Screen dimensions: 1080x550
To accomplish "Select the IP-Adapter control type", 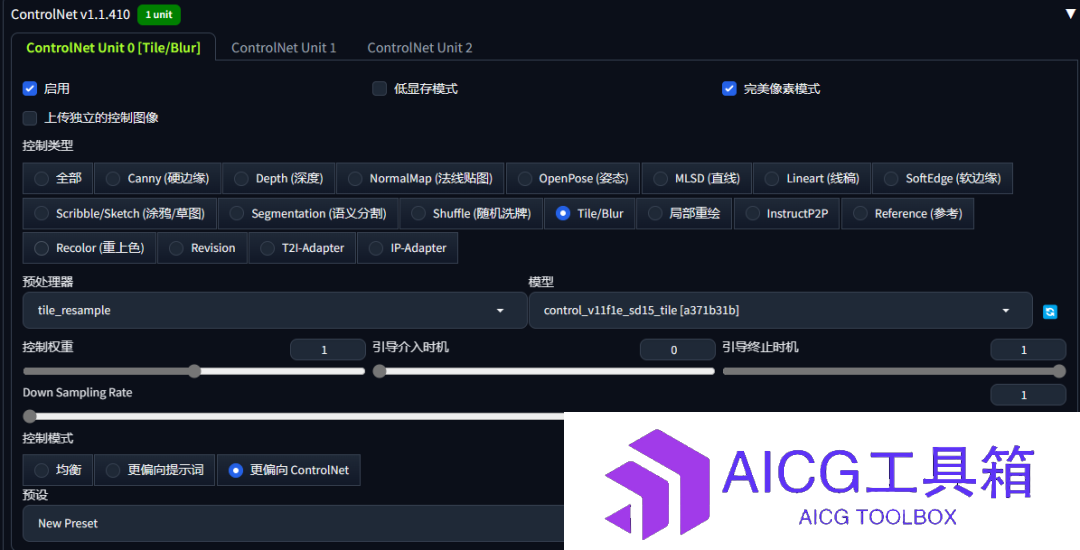I will pyautogui.click(x=408, y=248).
